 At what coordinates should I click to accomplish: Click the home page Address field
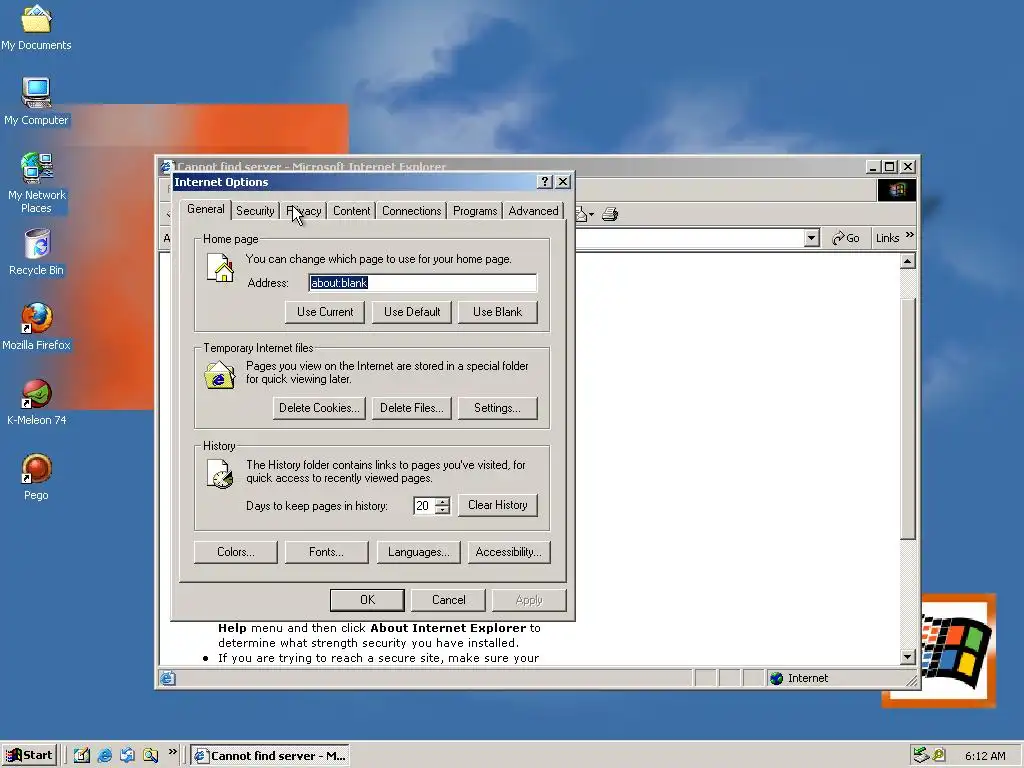[423, 283]
